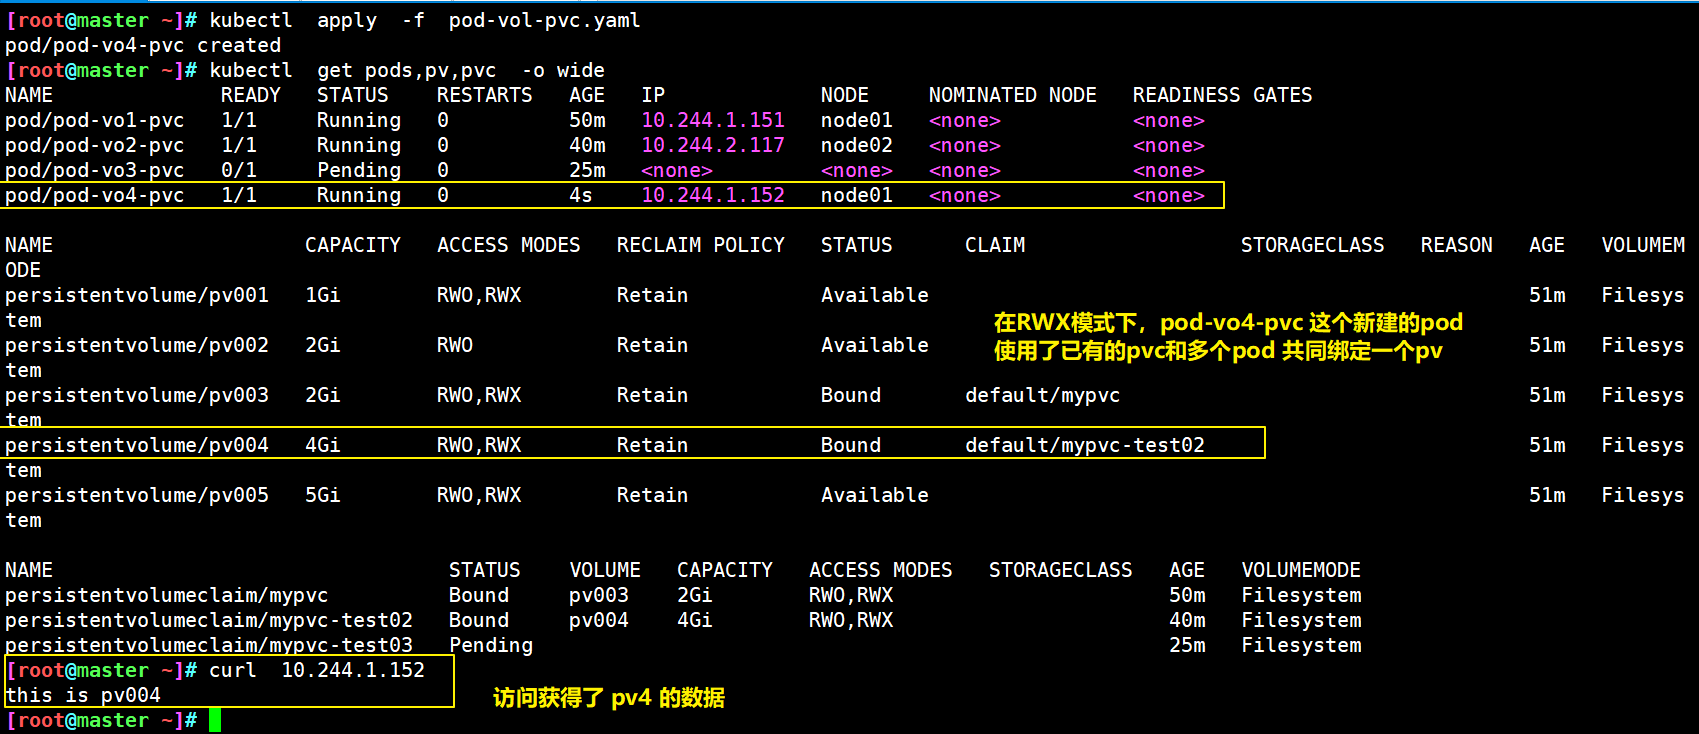The width and height of the screenshot is (1699, 734).
Task: Click the default/mypvc claim of pv003
Action: pos(1043,395)
